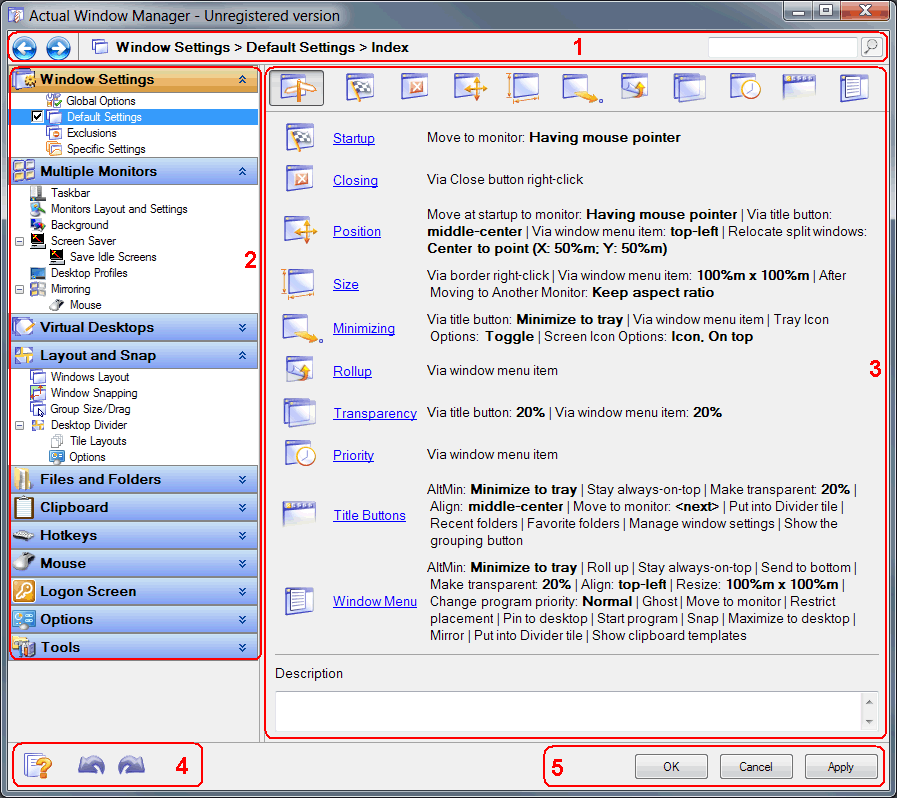Click the Cancel button
This screenshot has width=897, height=798.
tap(756, 767)
